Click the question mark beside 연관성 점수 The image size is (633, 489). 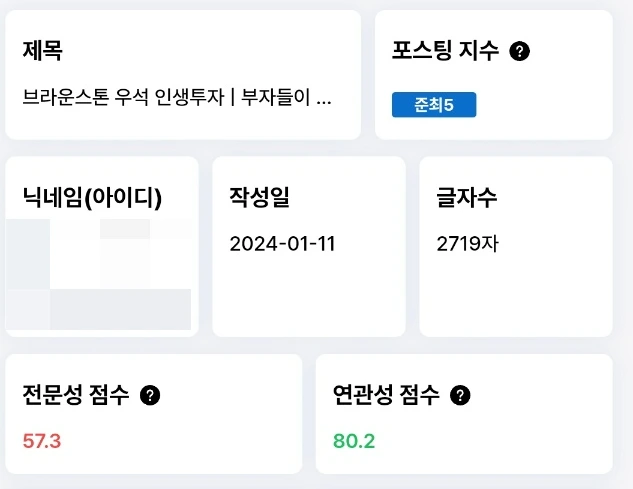point(460,395)
